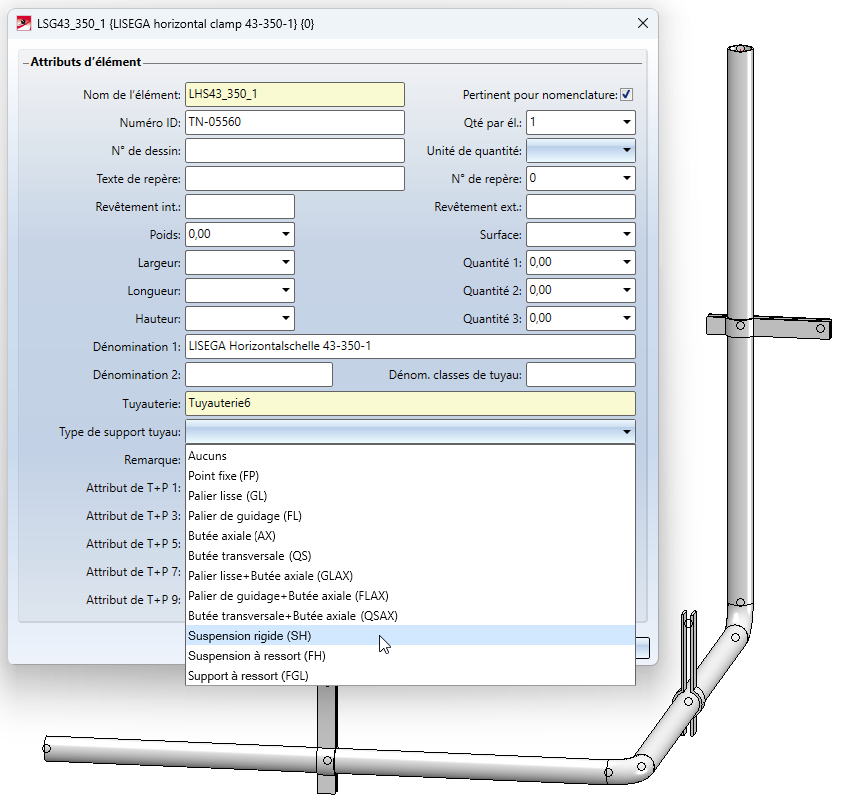
Task: Toggle the Pertinent pour nomenclature checkbox
Action: 626,95
